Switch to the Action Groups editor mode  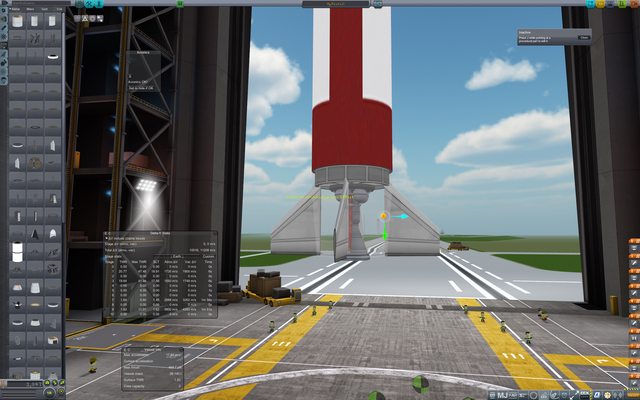(x=90, y=4)
